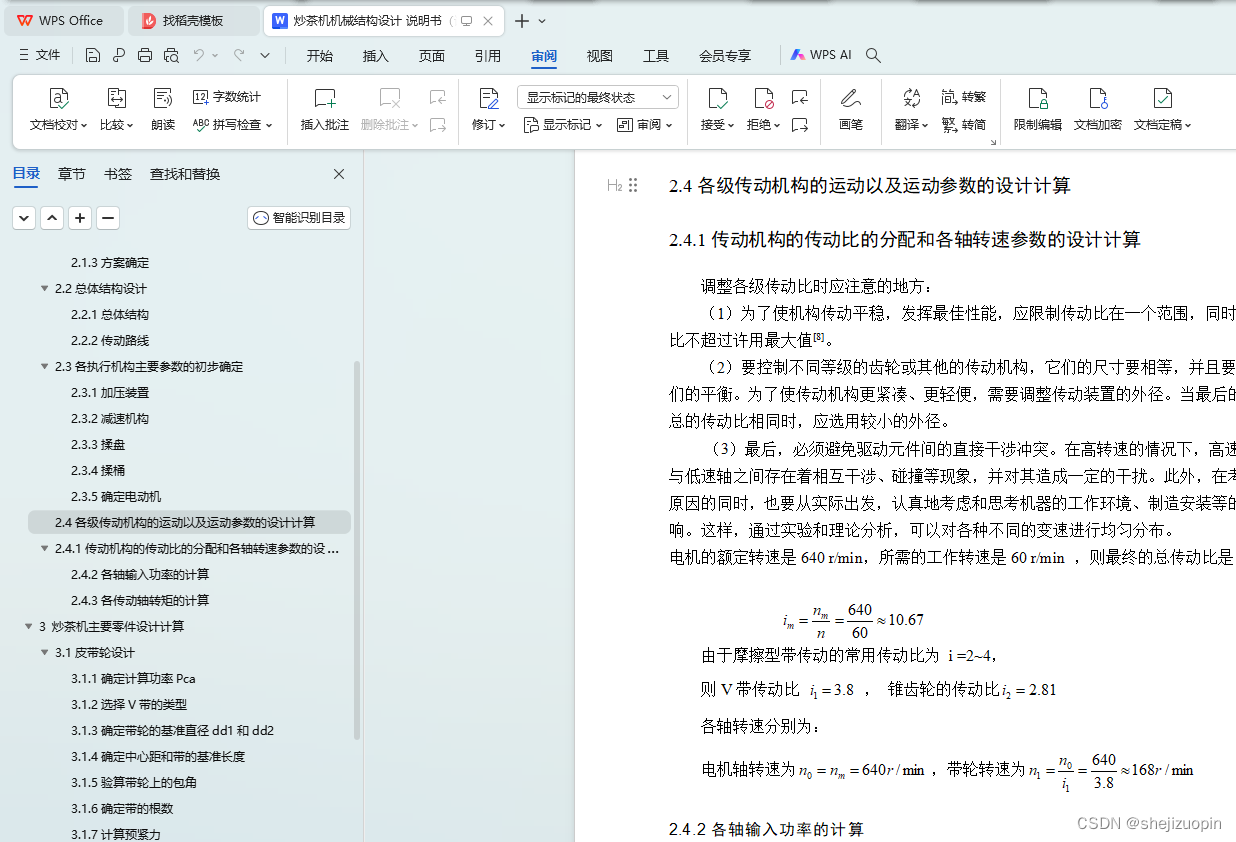Collapse the 2.3 各执行机构主要参数的初步确定 node
Viewport: 1236px width, 842px height.
tap(44, 366)
